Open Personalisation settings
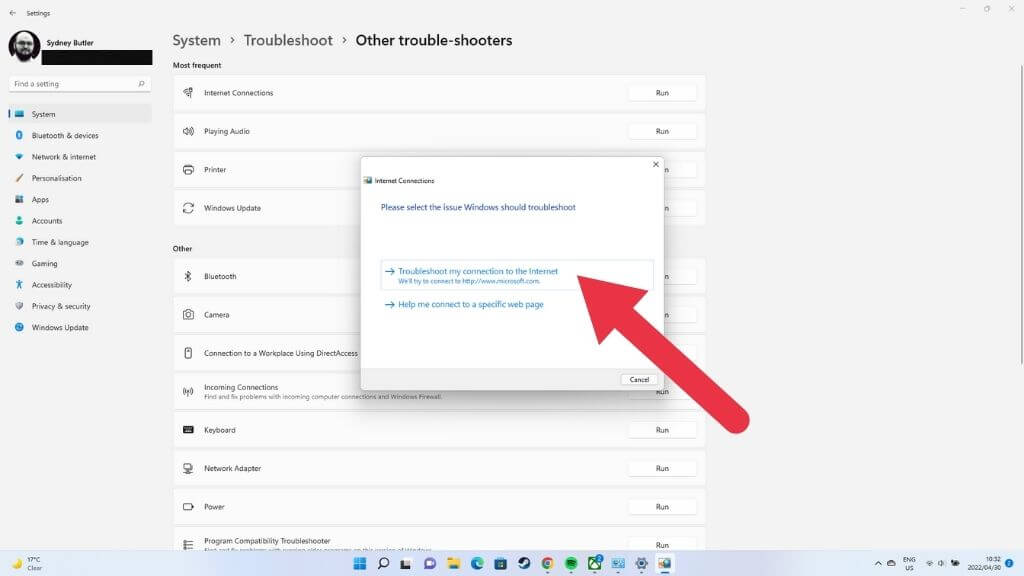The height and width of the screenshot is (576, 1024). tap(80, 178)
